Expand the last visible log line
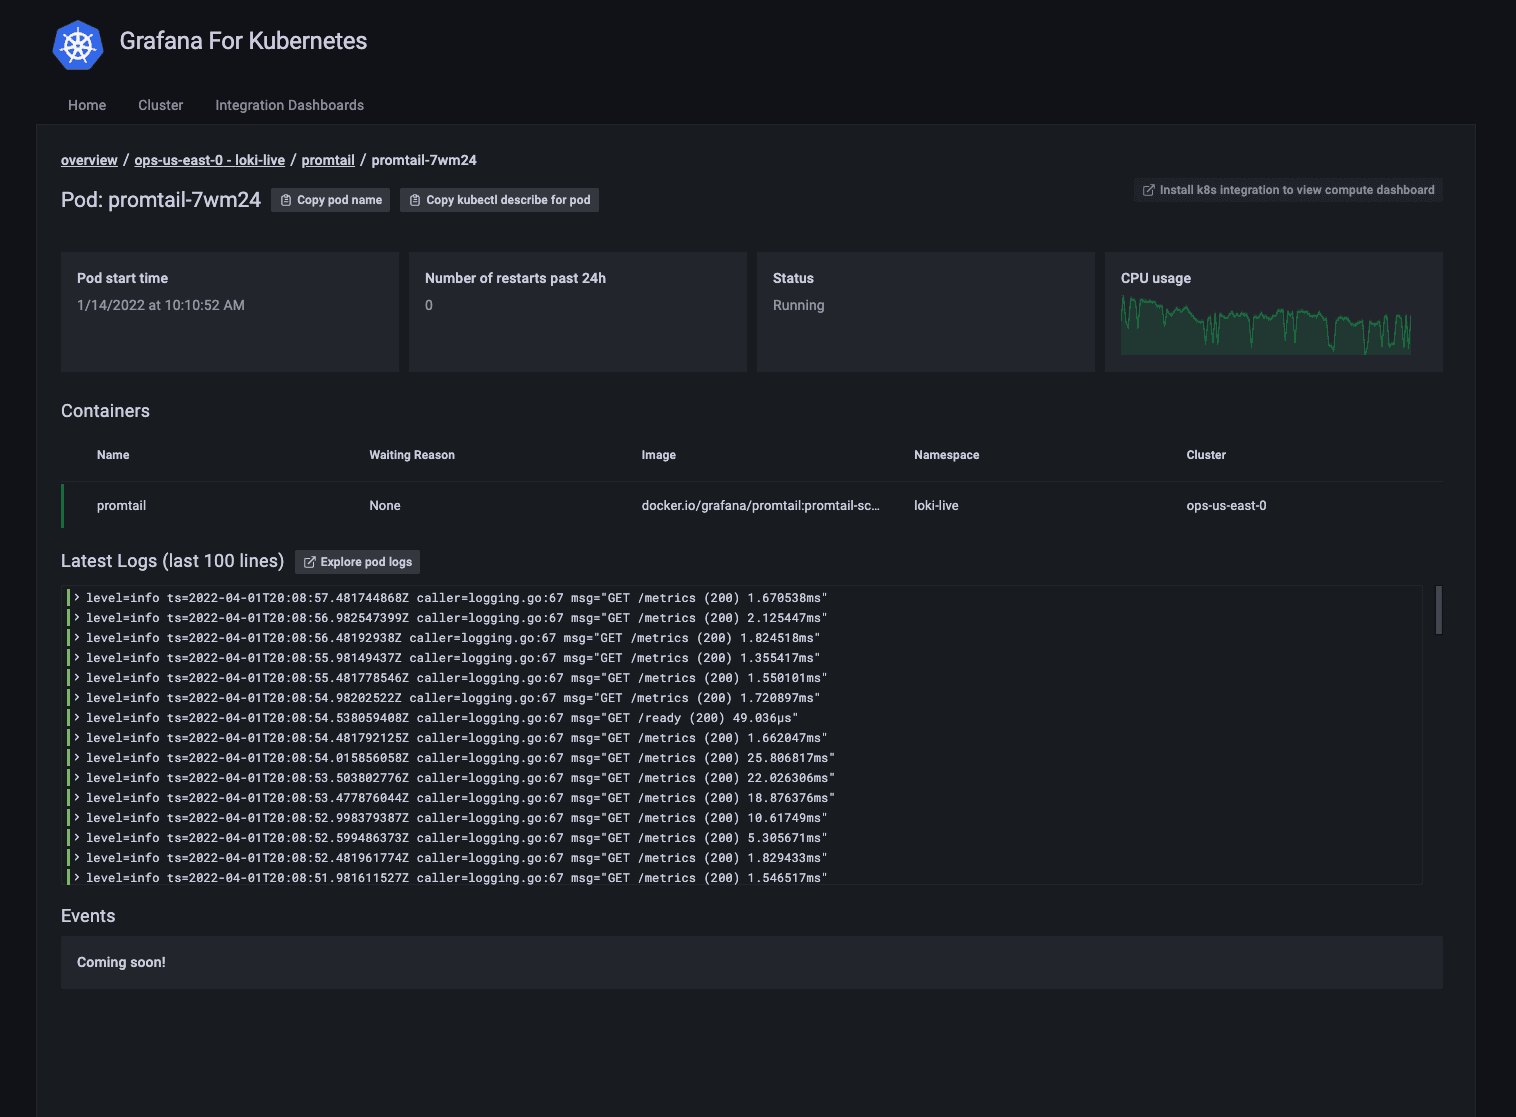The width and height of the screenshot is (1516, 1117). [x=77, y=878]
